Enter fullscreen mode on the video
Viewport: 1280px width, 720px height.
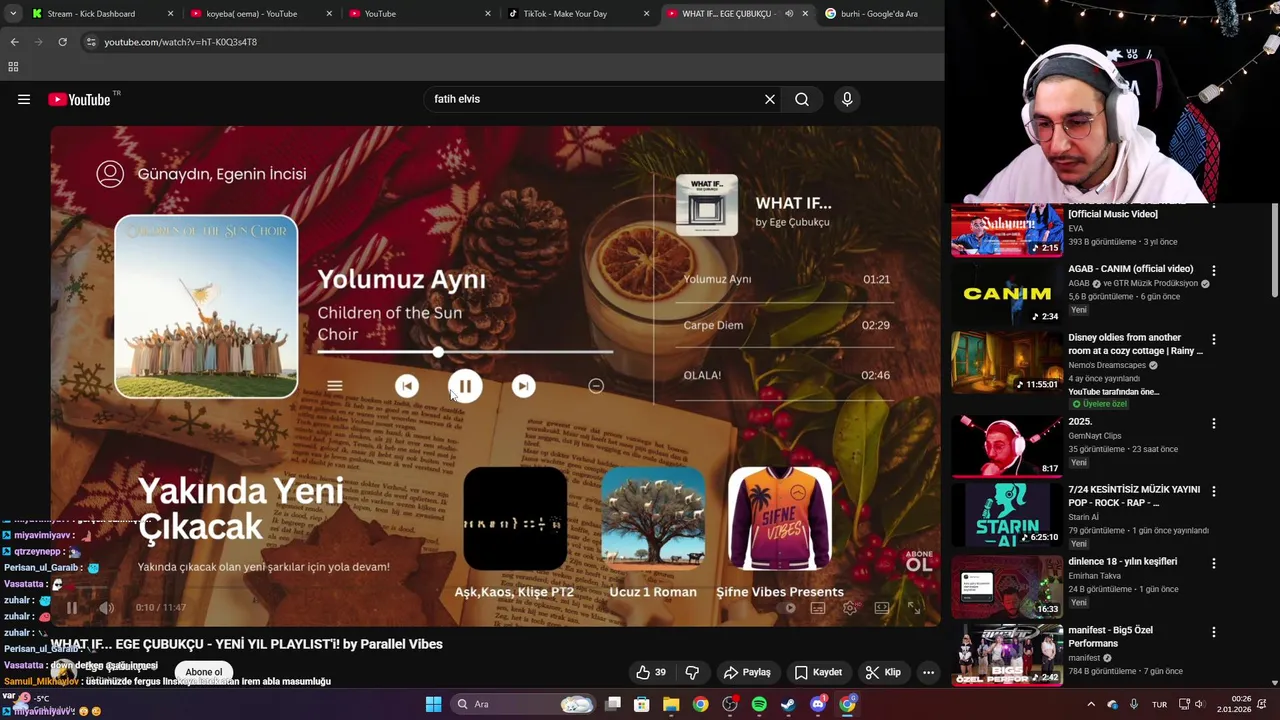[x=913, y=607]
